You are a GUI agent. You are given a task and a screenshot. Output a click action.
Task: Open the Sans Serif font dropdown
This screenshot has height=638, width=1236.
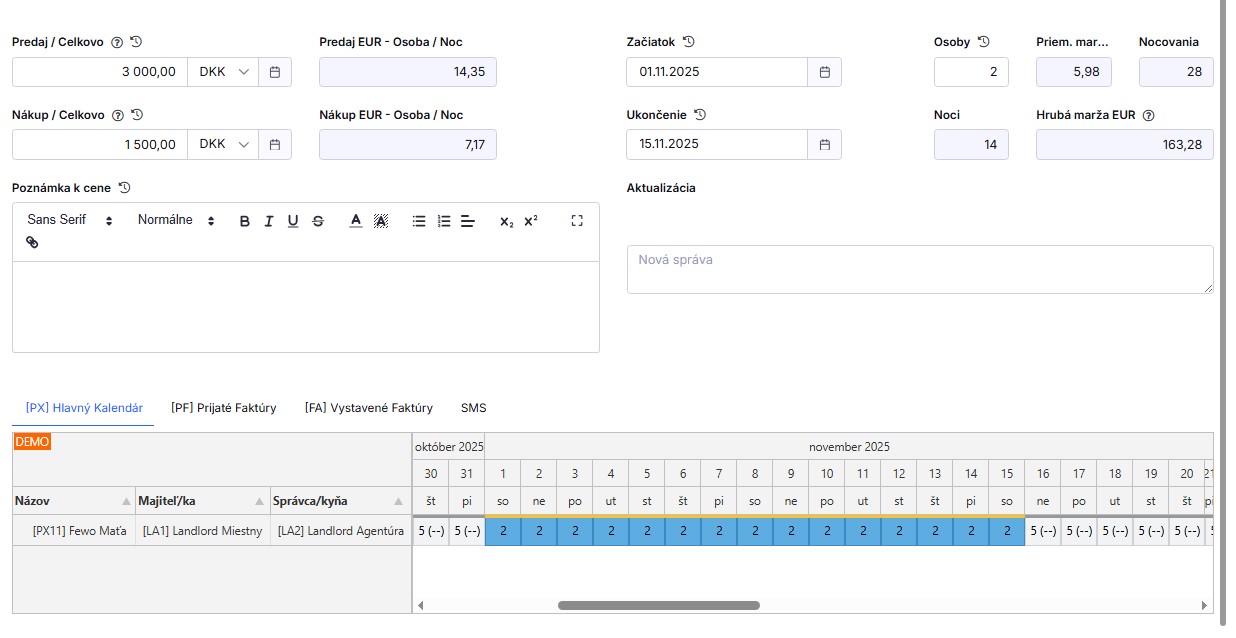click(x=70, y=220)
